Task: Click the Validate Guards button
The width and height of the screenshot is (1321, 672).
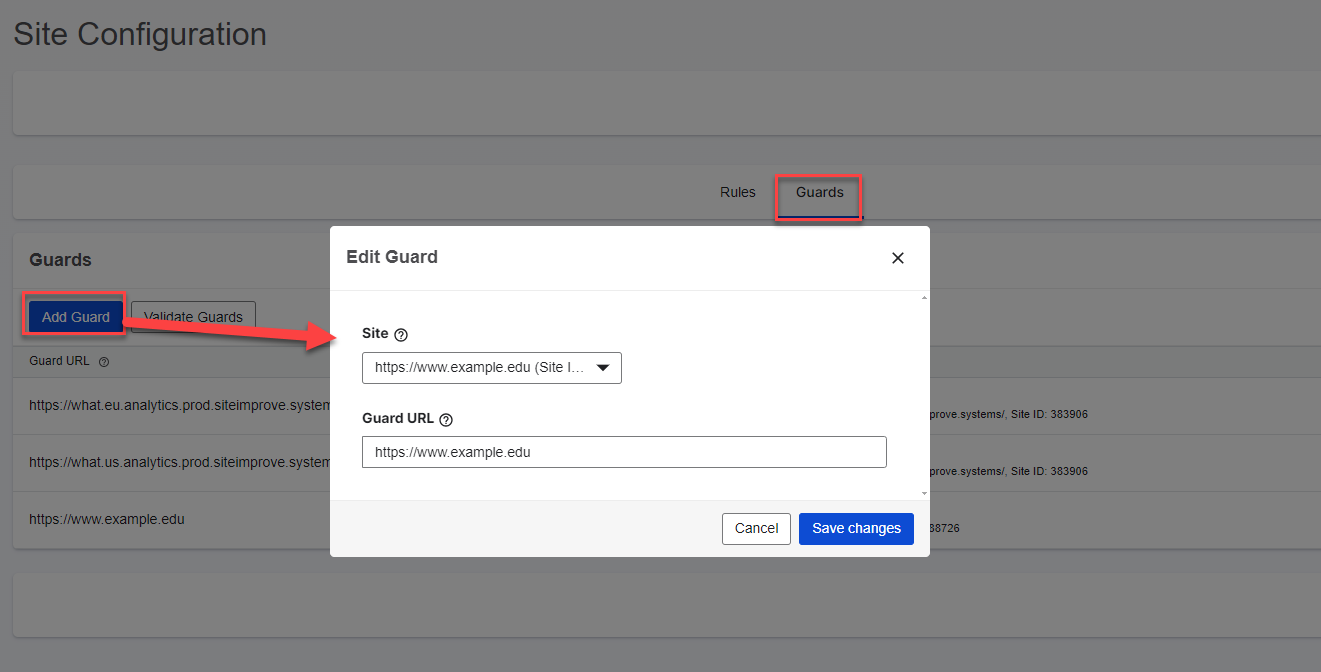Action: coord(193,317)
